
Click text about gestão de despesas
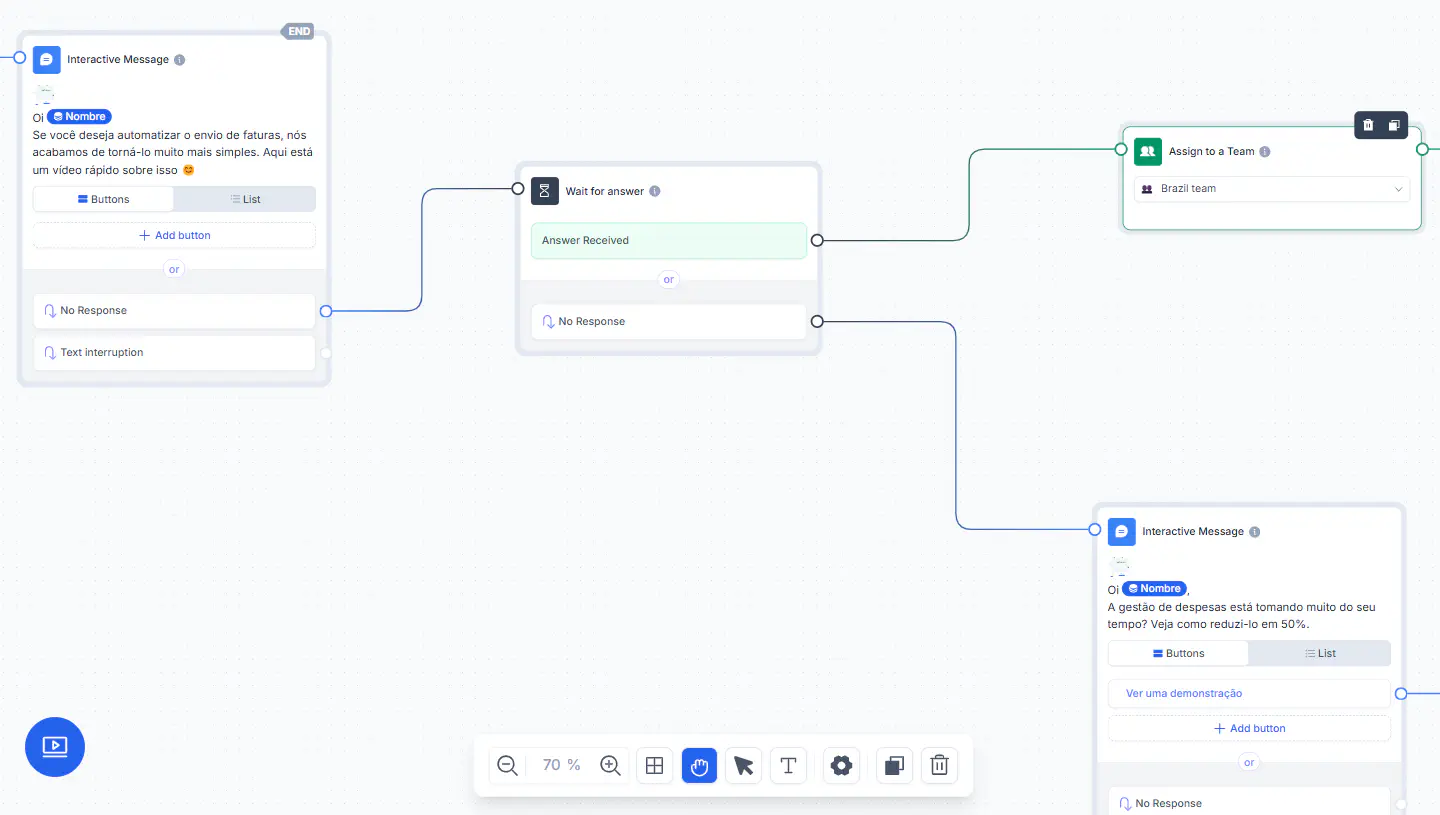[x=1242, y=615]
